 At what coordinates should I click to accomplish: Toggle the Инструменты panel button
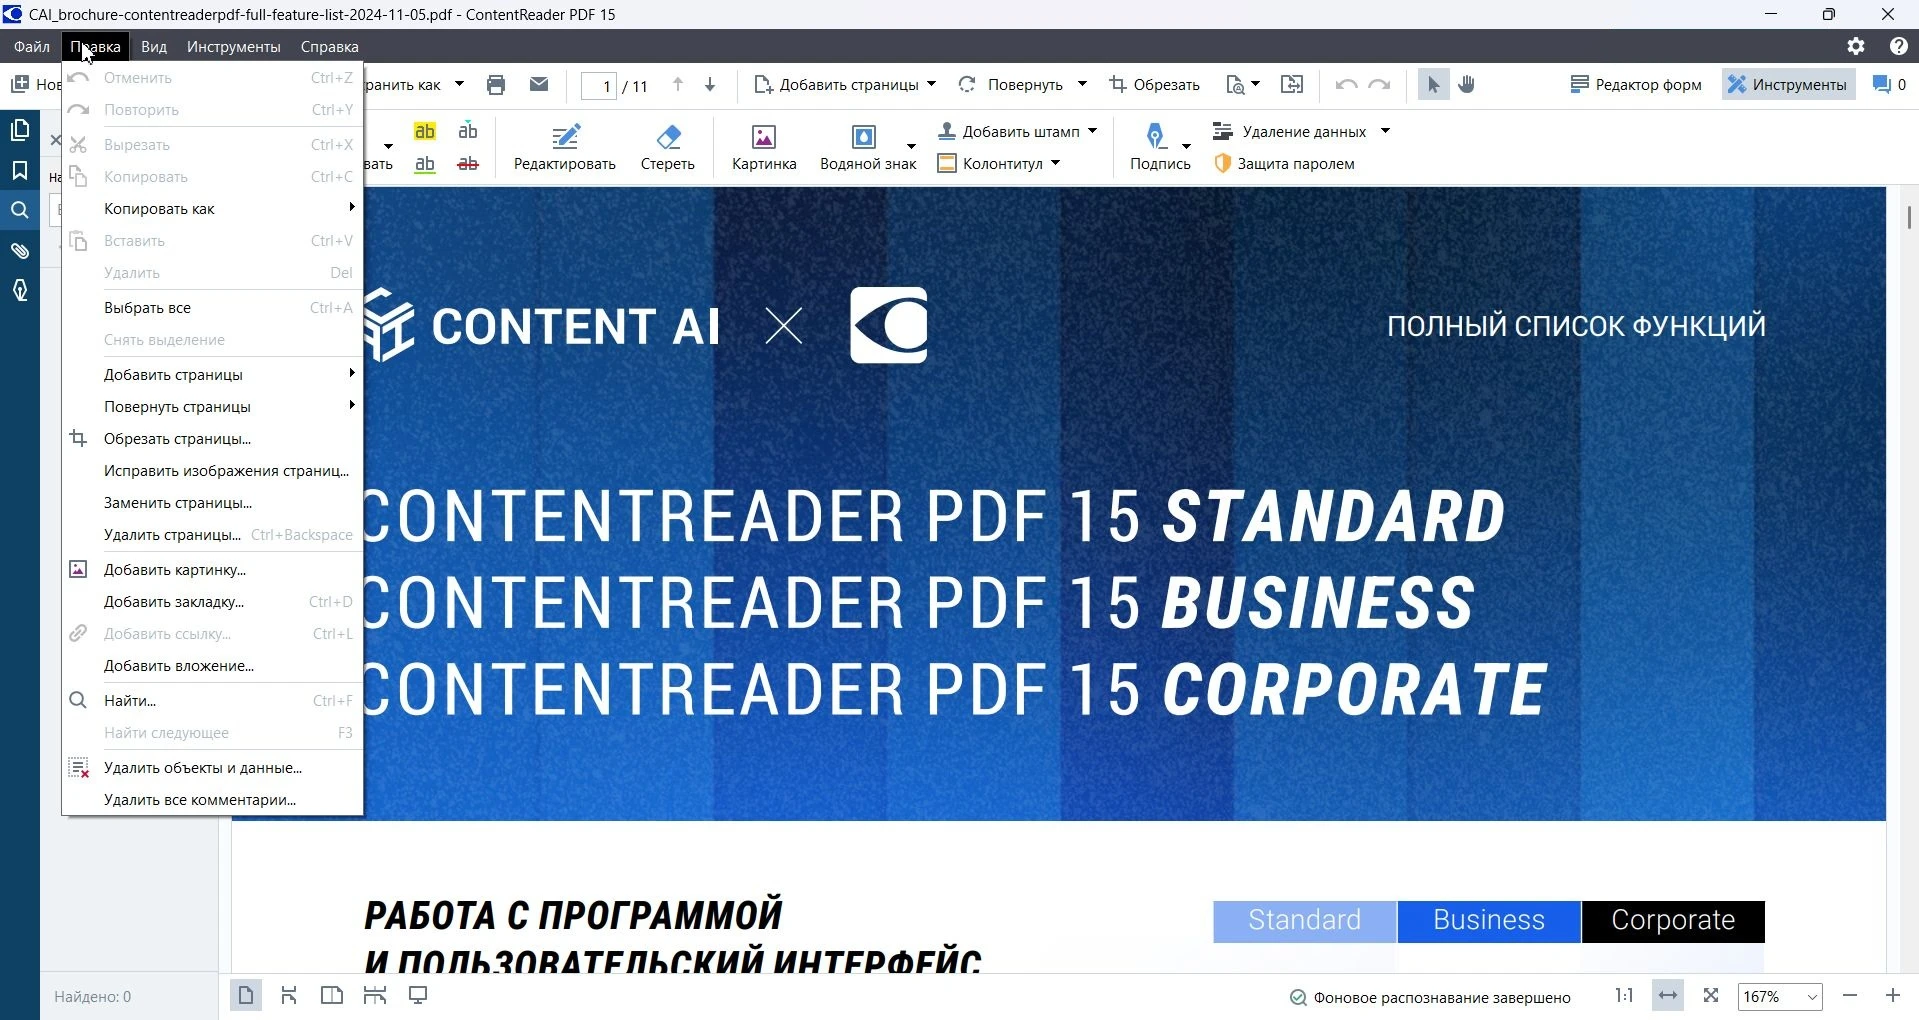1788,85
